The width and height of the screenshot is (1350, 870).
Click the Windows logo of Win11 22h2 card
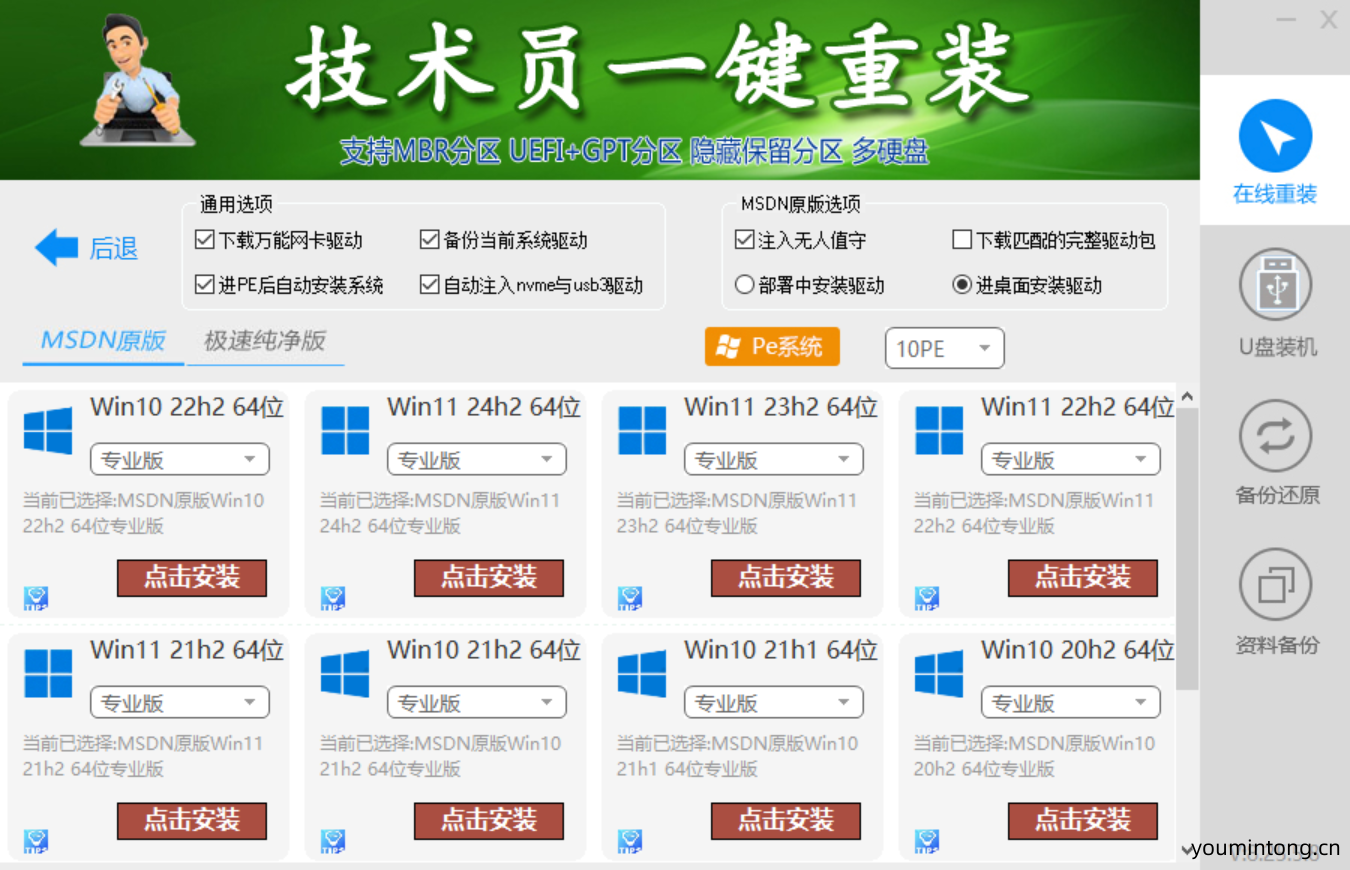pyautogui.click(x=939, y=430)
